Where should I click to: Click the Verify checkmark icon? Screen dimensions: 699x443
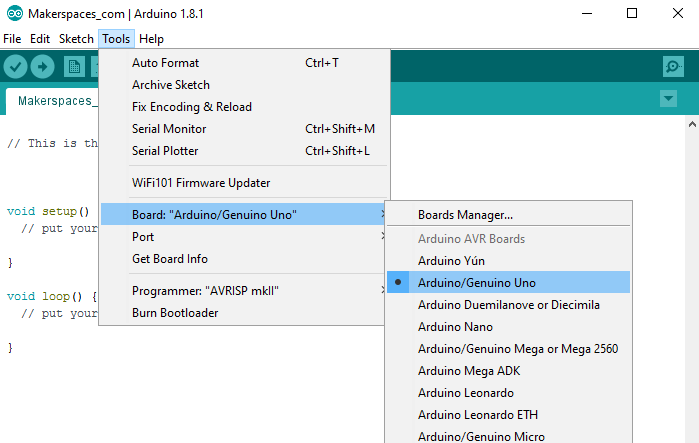point(15,66)
